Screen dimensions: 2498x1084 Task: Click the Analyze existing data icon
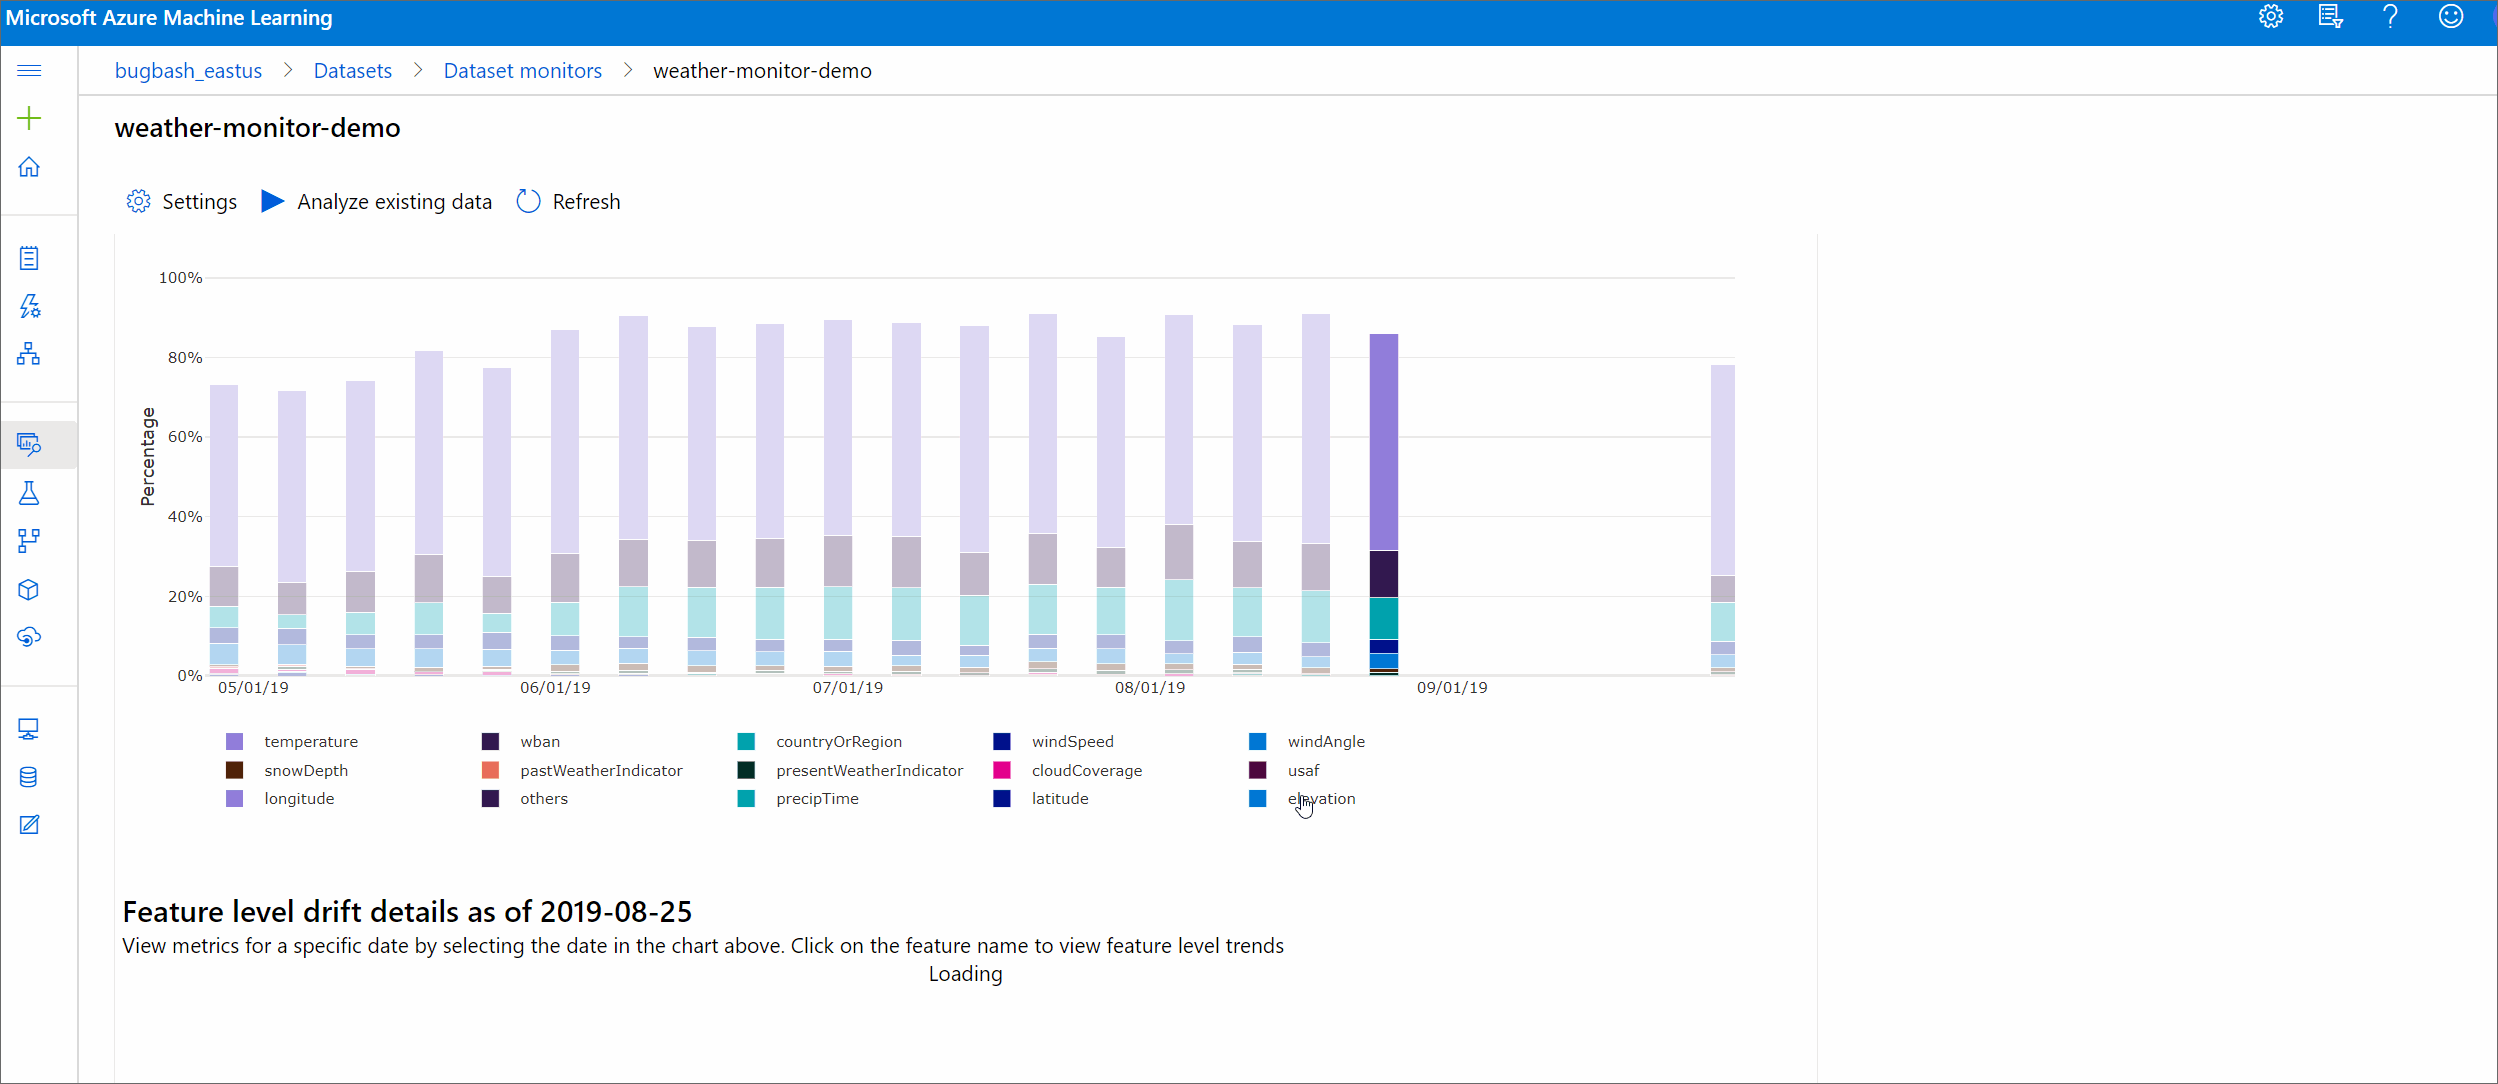(x=274, y=201)
